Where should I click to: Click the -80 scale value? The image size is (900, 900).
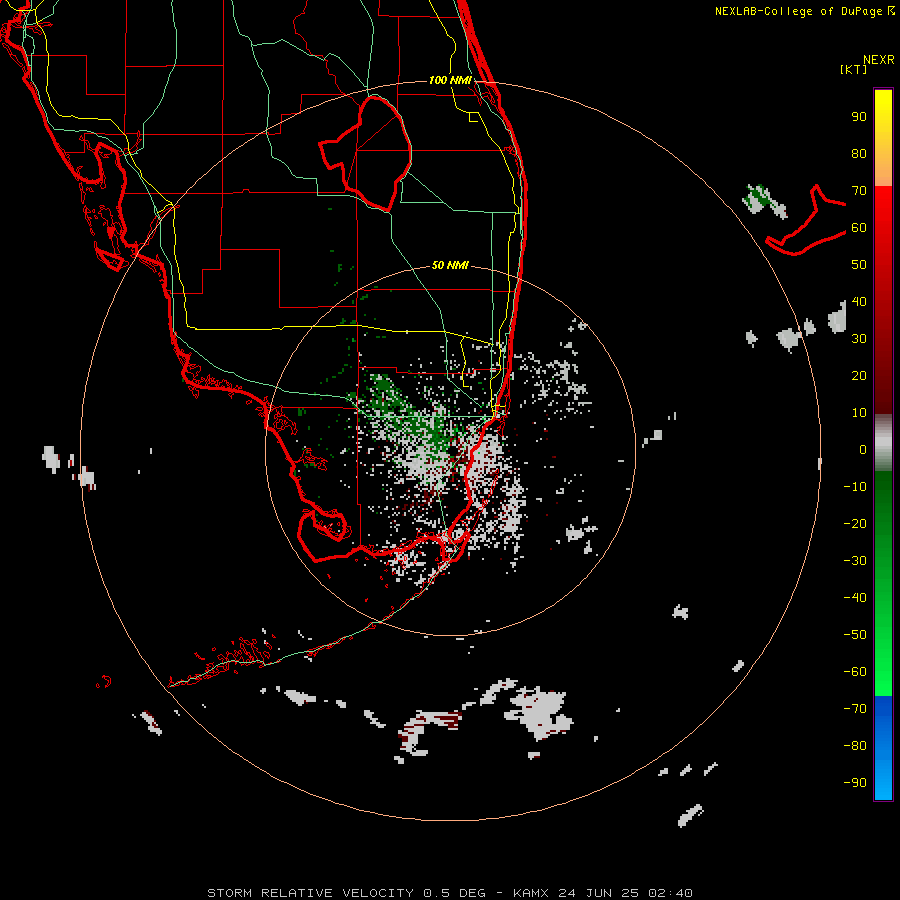click(x=855, y=746)
